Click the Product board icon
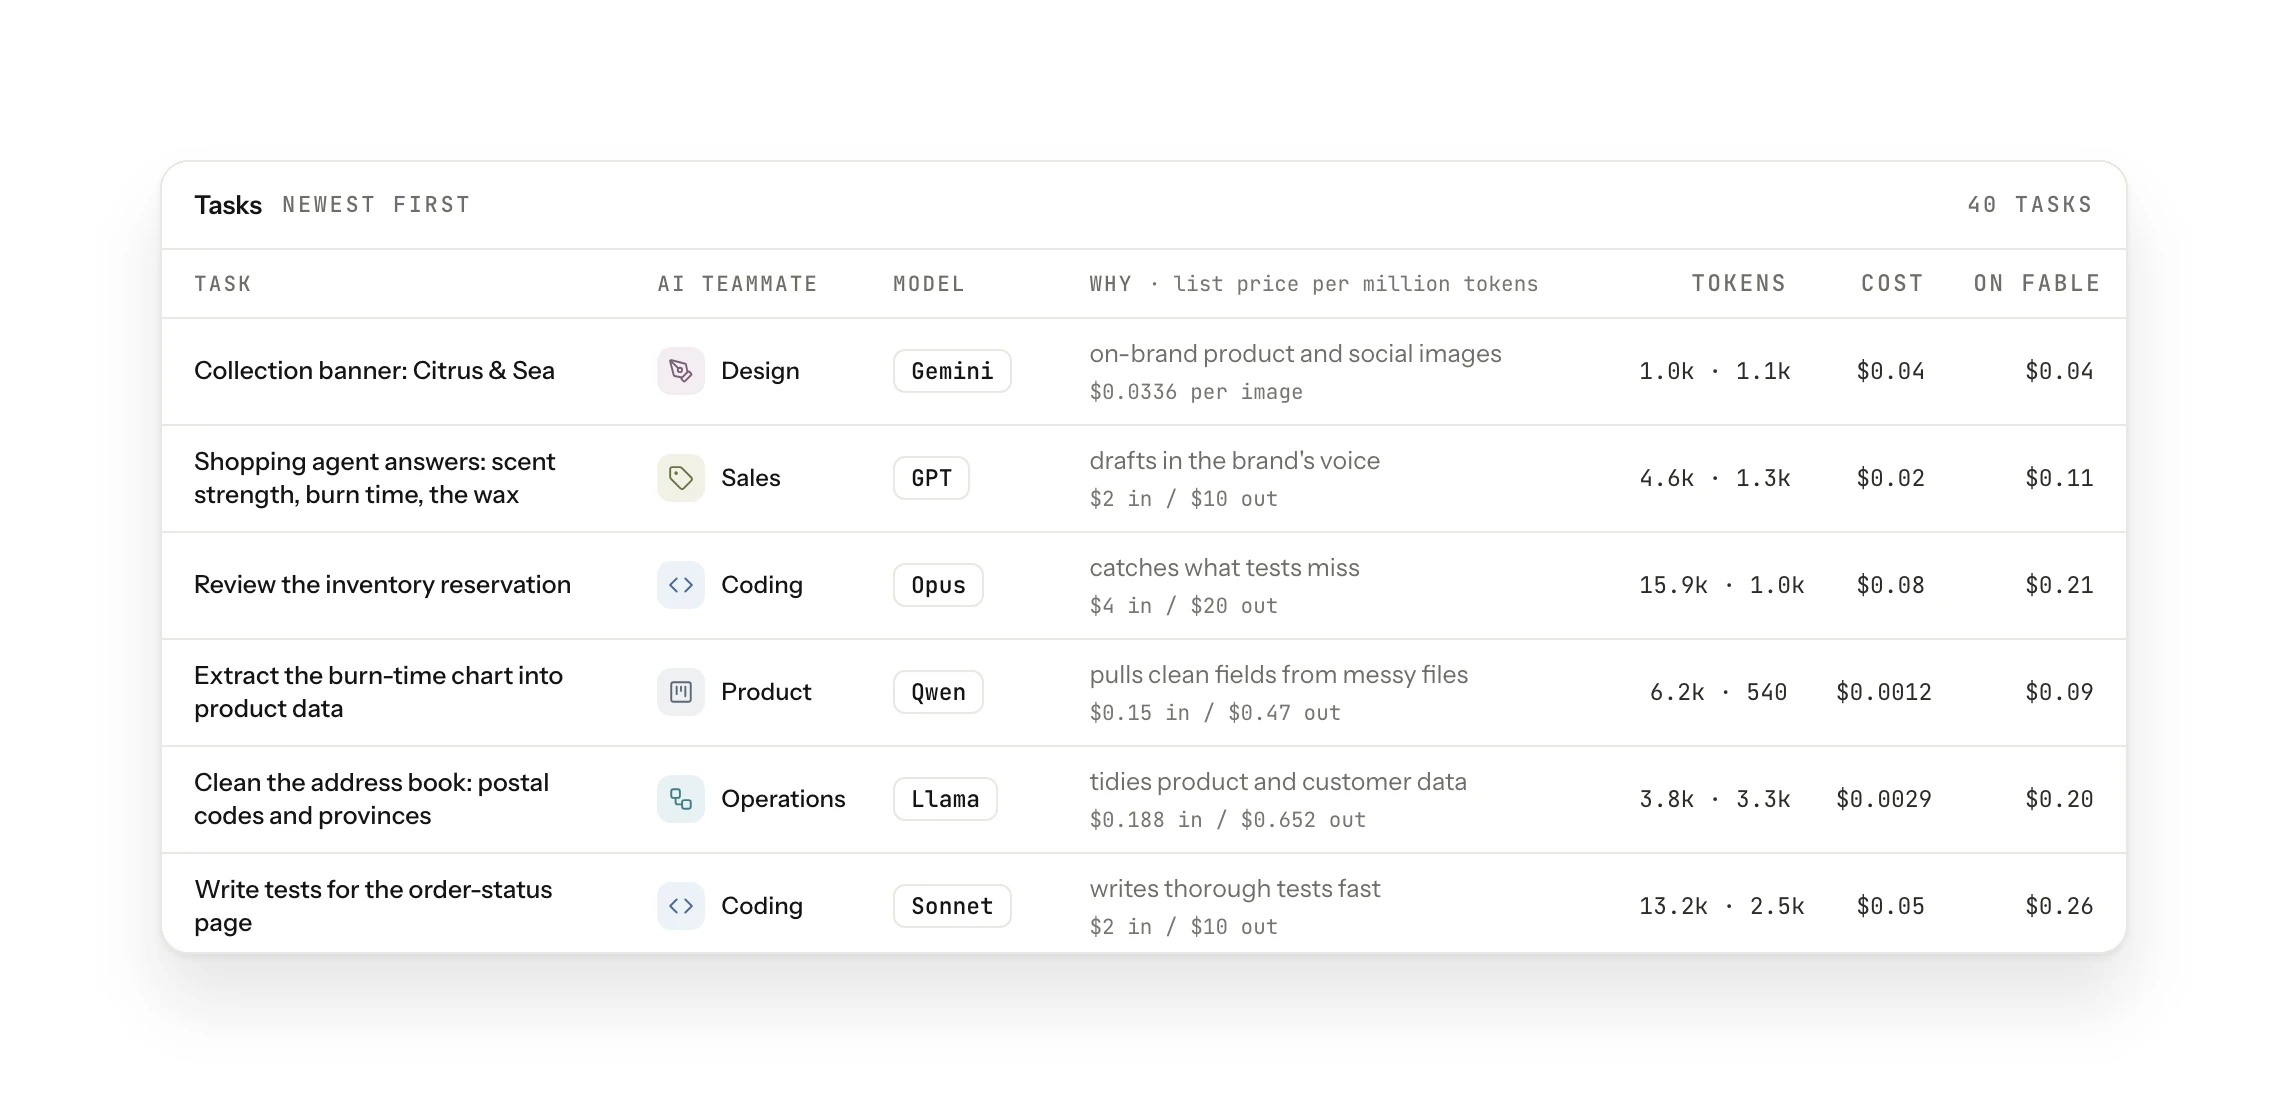2288x1114 pixels. click(x=681, y=692)
